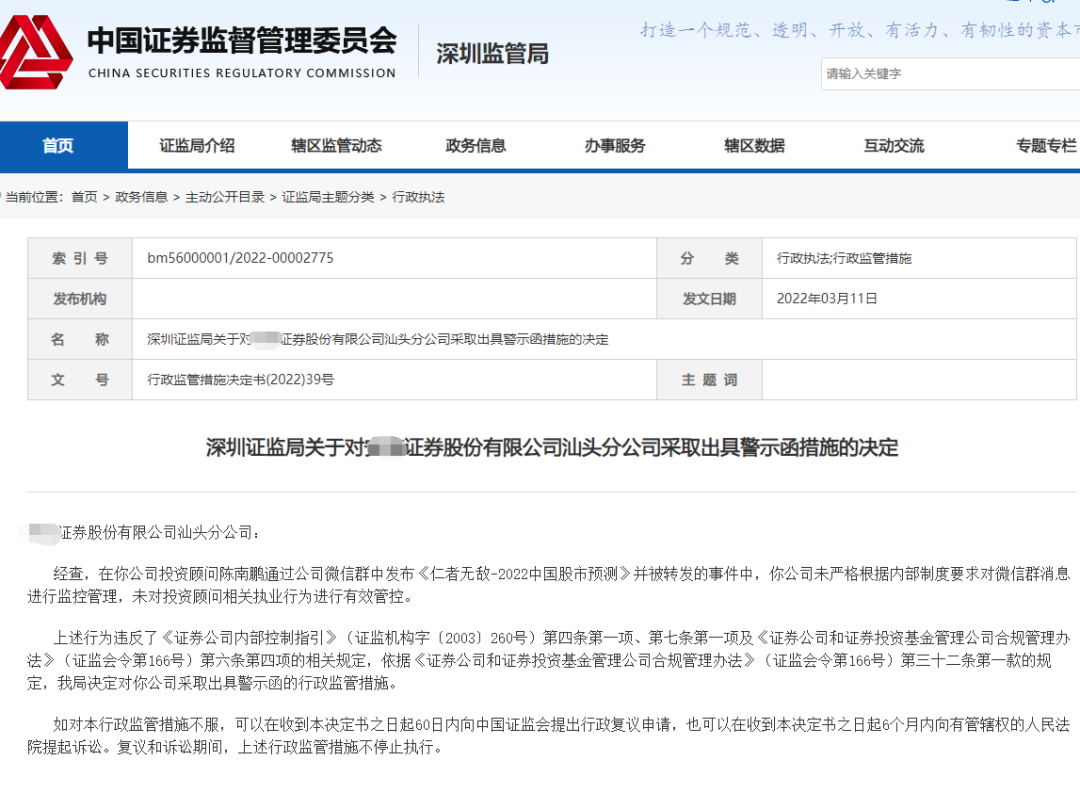Visit the 专题专栏 navigation item
This screenshot has width=1080, height=793.
(1045, 146)
